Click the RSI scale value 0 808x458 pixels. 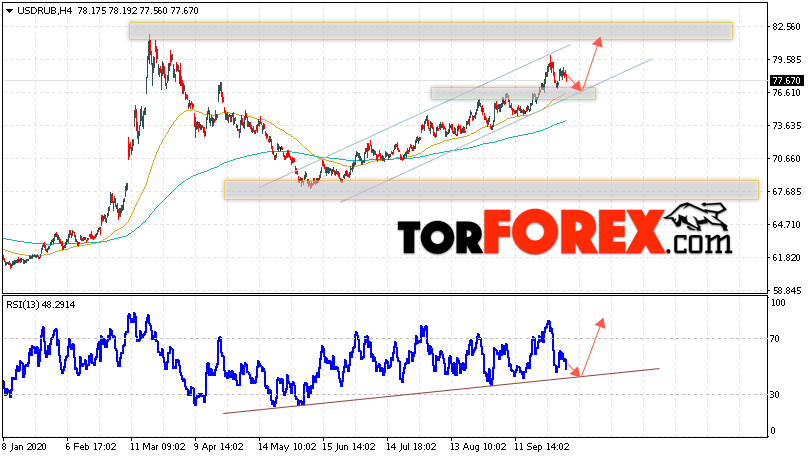click(773, 431)
